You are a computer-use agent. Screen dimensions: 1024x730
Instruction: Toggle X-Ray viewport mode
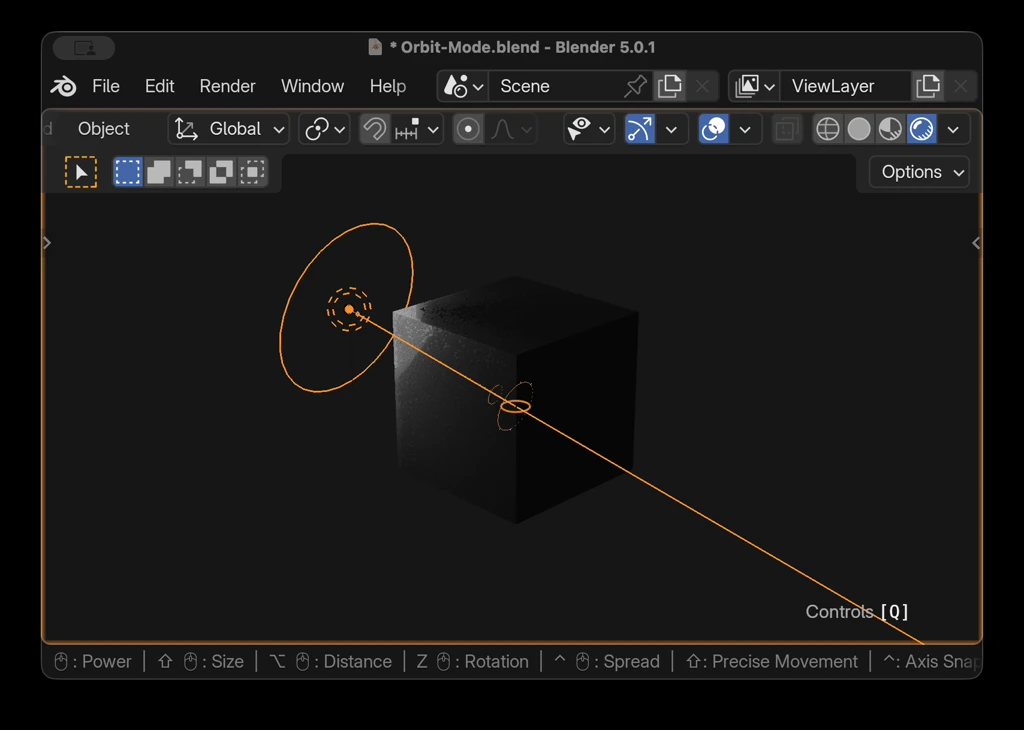point(786,128)
